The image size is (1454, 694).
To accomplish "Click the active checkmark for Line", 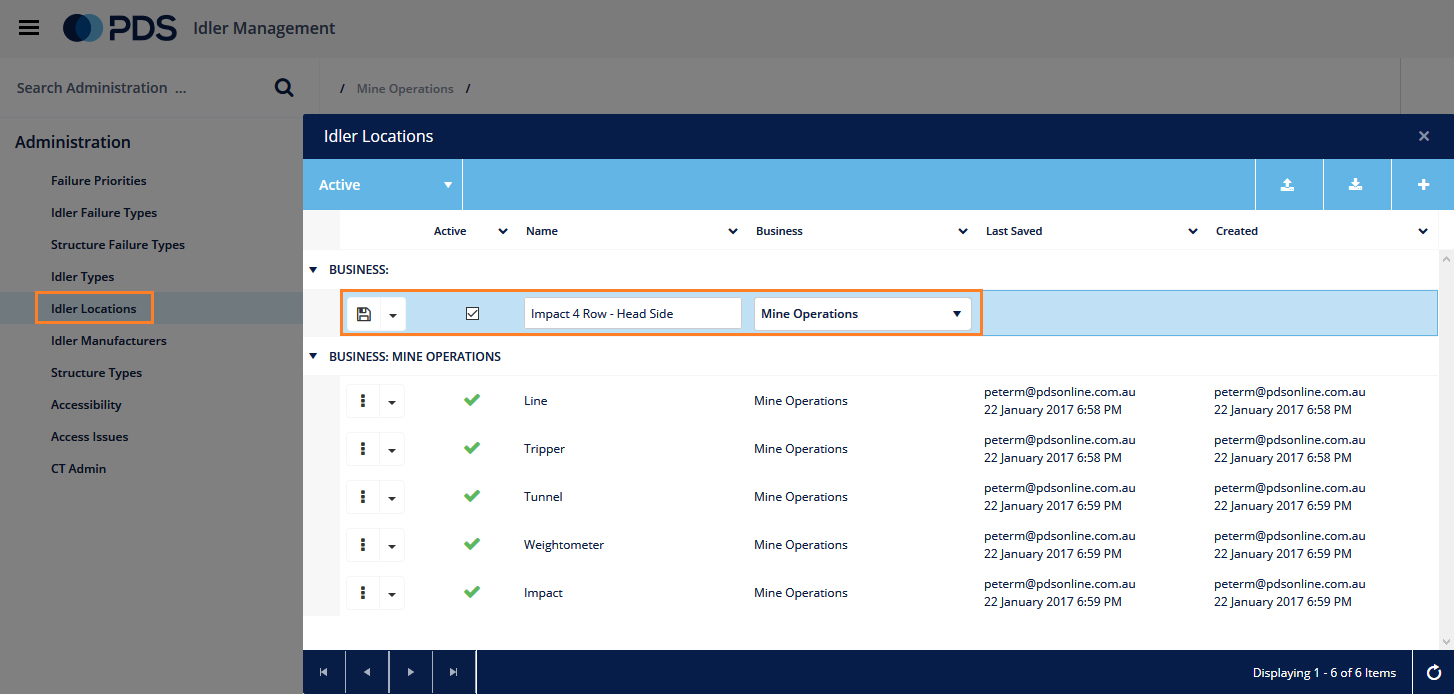I will tap(472, 400).
